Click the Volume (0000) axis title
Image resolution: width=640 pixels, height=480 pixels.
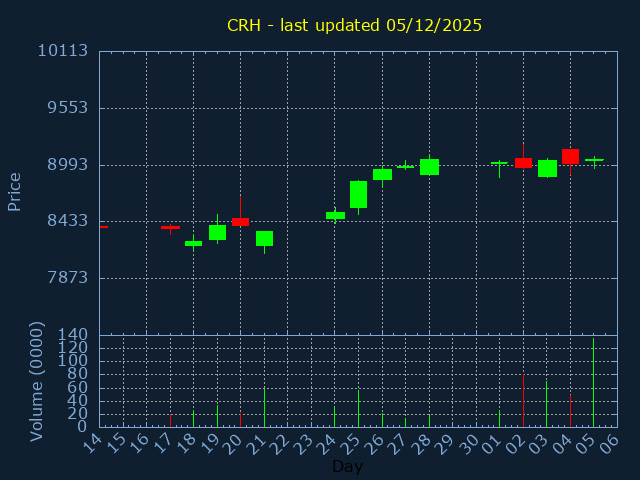pyautogui.click(x=37, y=381)
